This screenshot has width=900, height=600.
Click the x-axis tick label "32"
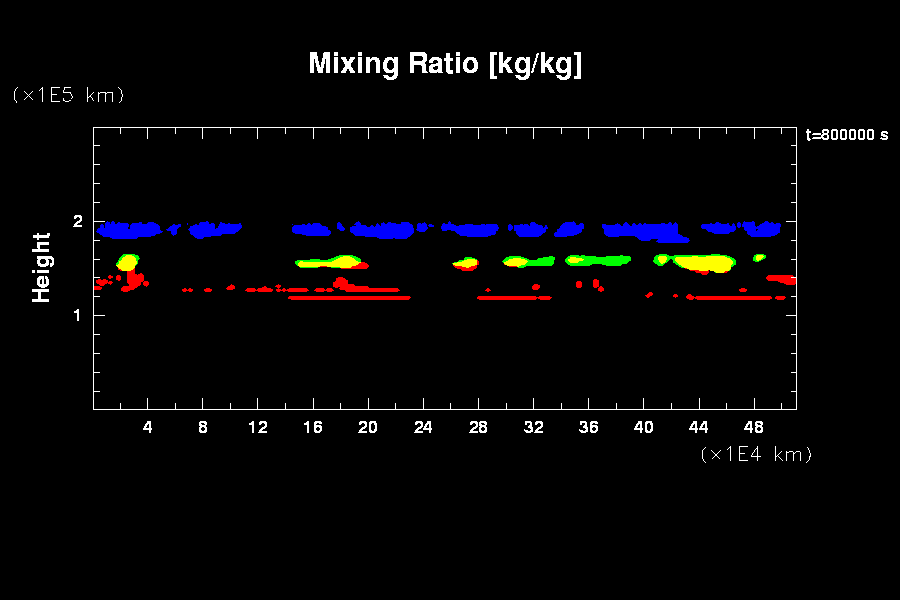click(x=534, y=427)
